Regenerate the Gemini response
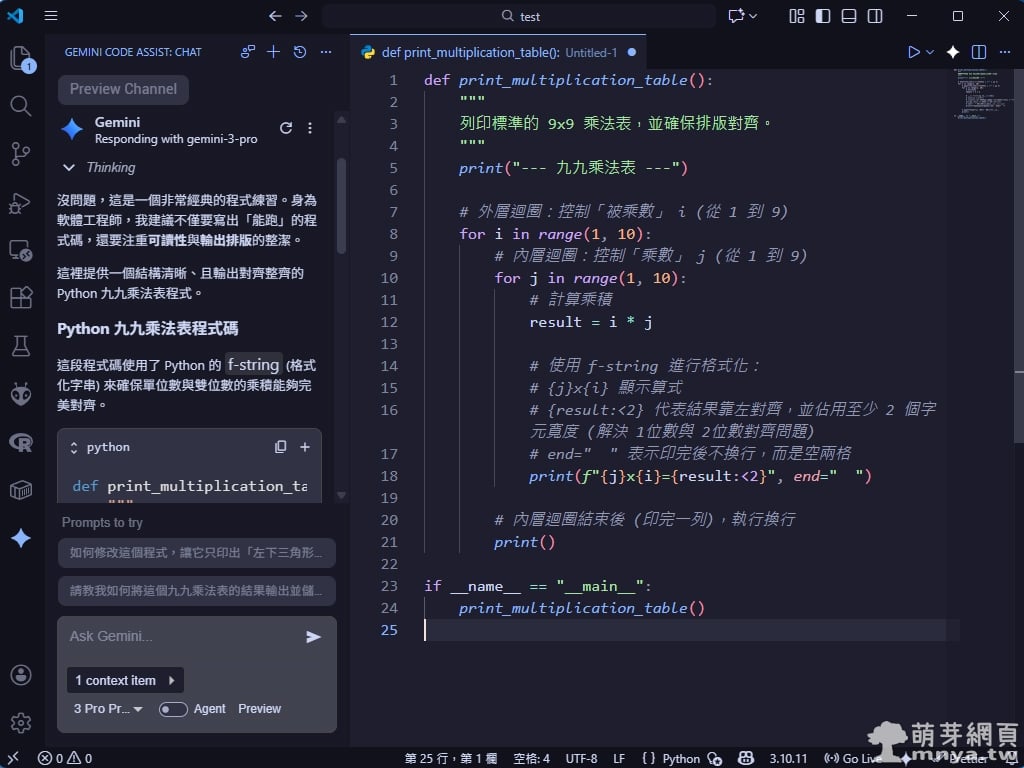 coord(286,128)
